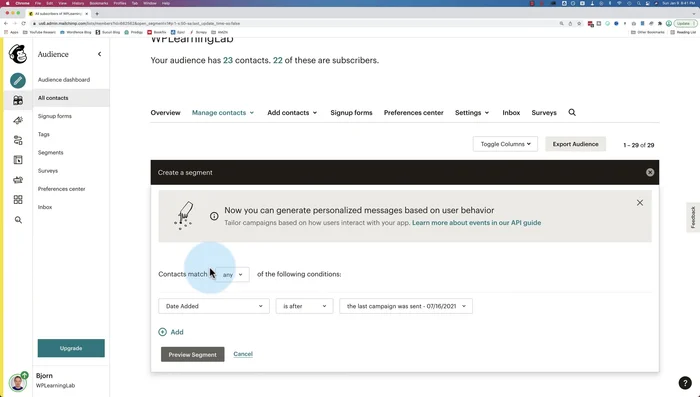Image resolution: width=700 pixels, height=397 pixels.
Task: Go back in Chrome
Action: (x=6, y=23)
